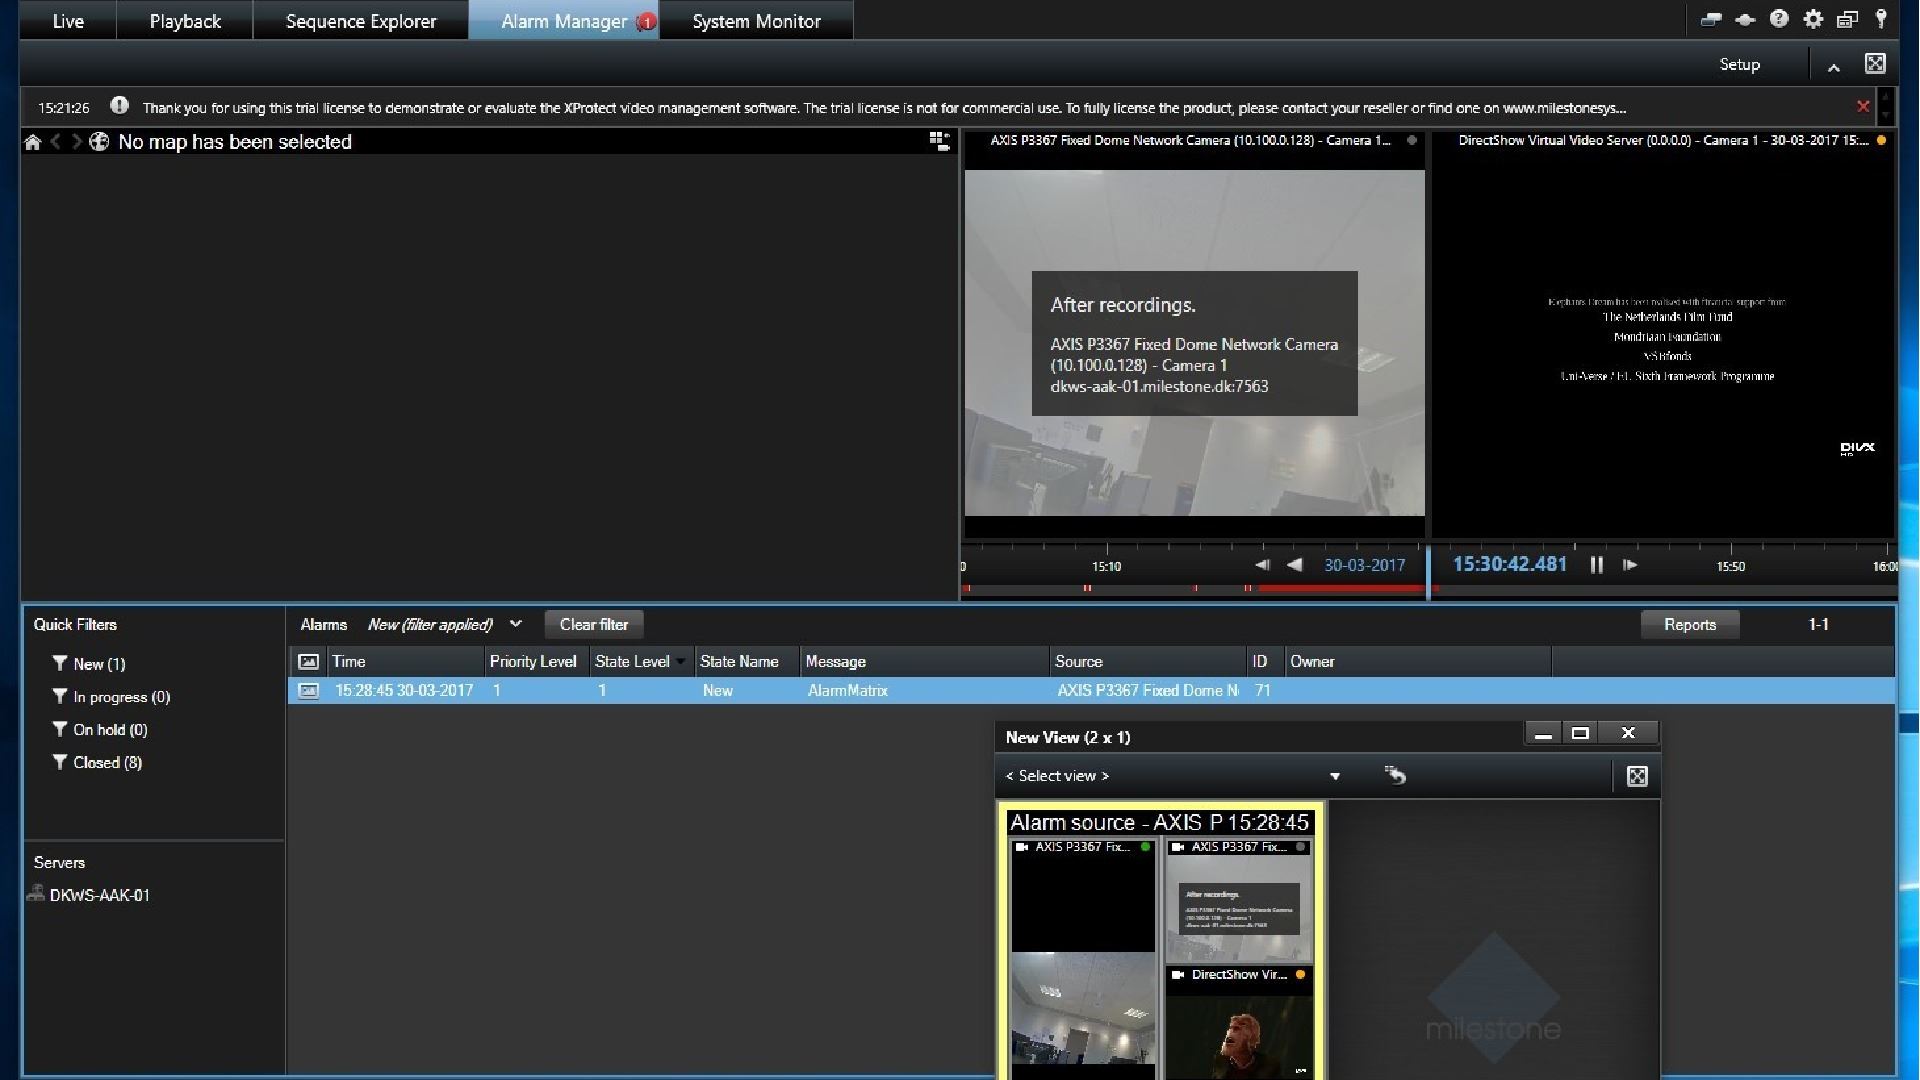This screenshot has width=1920, height=1080.
Task: Click the status/connection toolbar icon left of joystick icon
Action: 1711,19
